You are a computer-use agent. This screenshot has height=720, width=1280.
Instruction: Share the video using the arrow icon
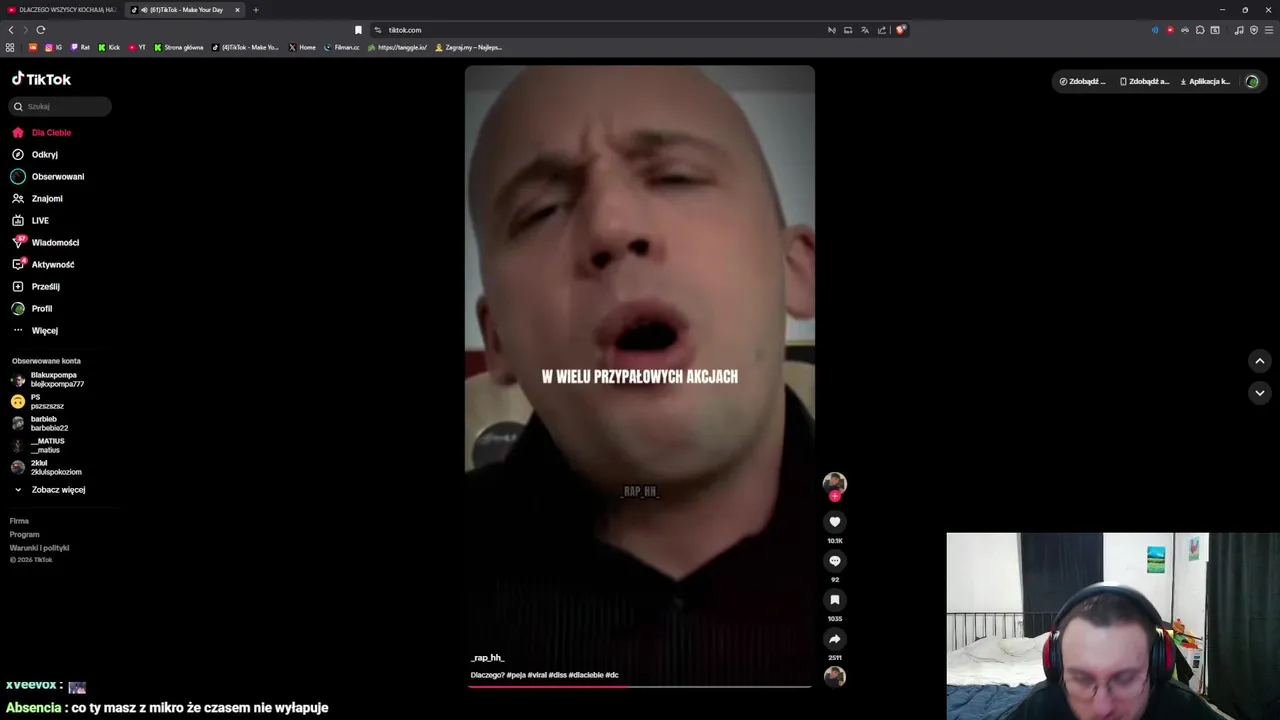pyautogui.click(x=835, y=639)
